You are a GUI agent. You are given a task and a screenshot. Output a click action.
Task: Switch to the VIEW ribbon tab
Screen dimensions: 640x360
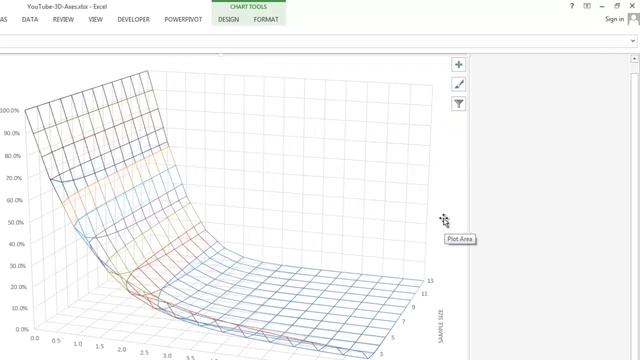(x=96, y=19)
